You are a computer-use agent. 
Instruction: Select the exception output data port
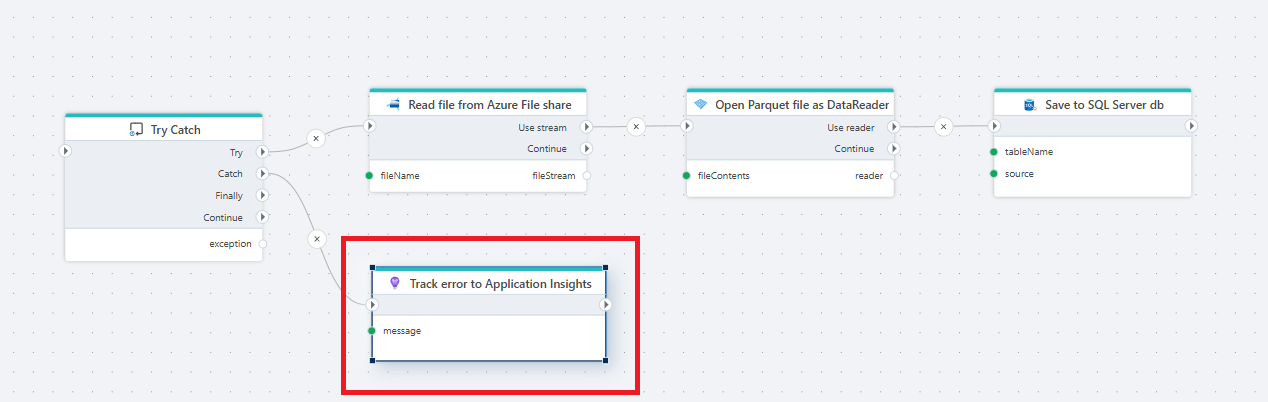[x=263, y=244]
